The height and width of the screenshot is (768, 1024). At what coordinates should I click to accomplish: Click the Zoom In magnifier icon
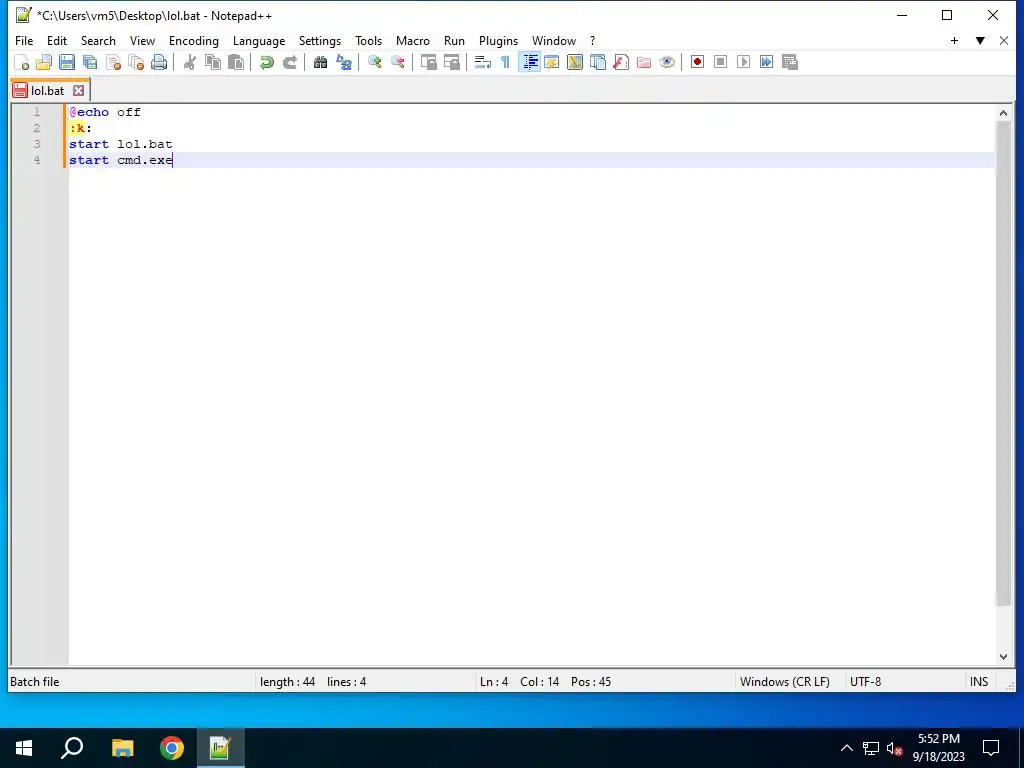tap(374, 62)
